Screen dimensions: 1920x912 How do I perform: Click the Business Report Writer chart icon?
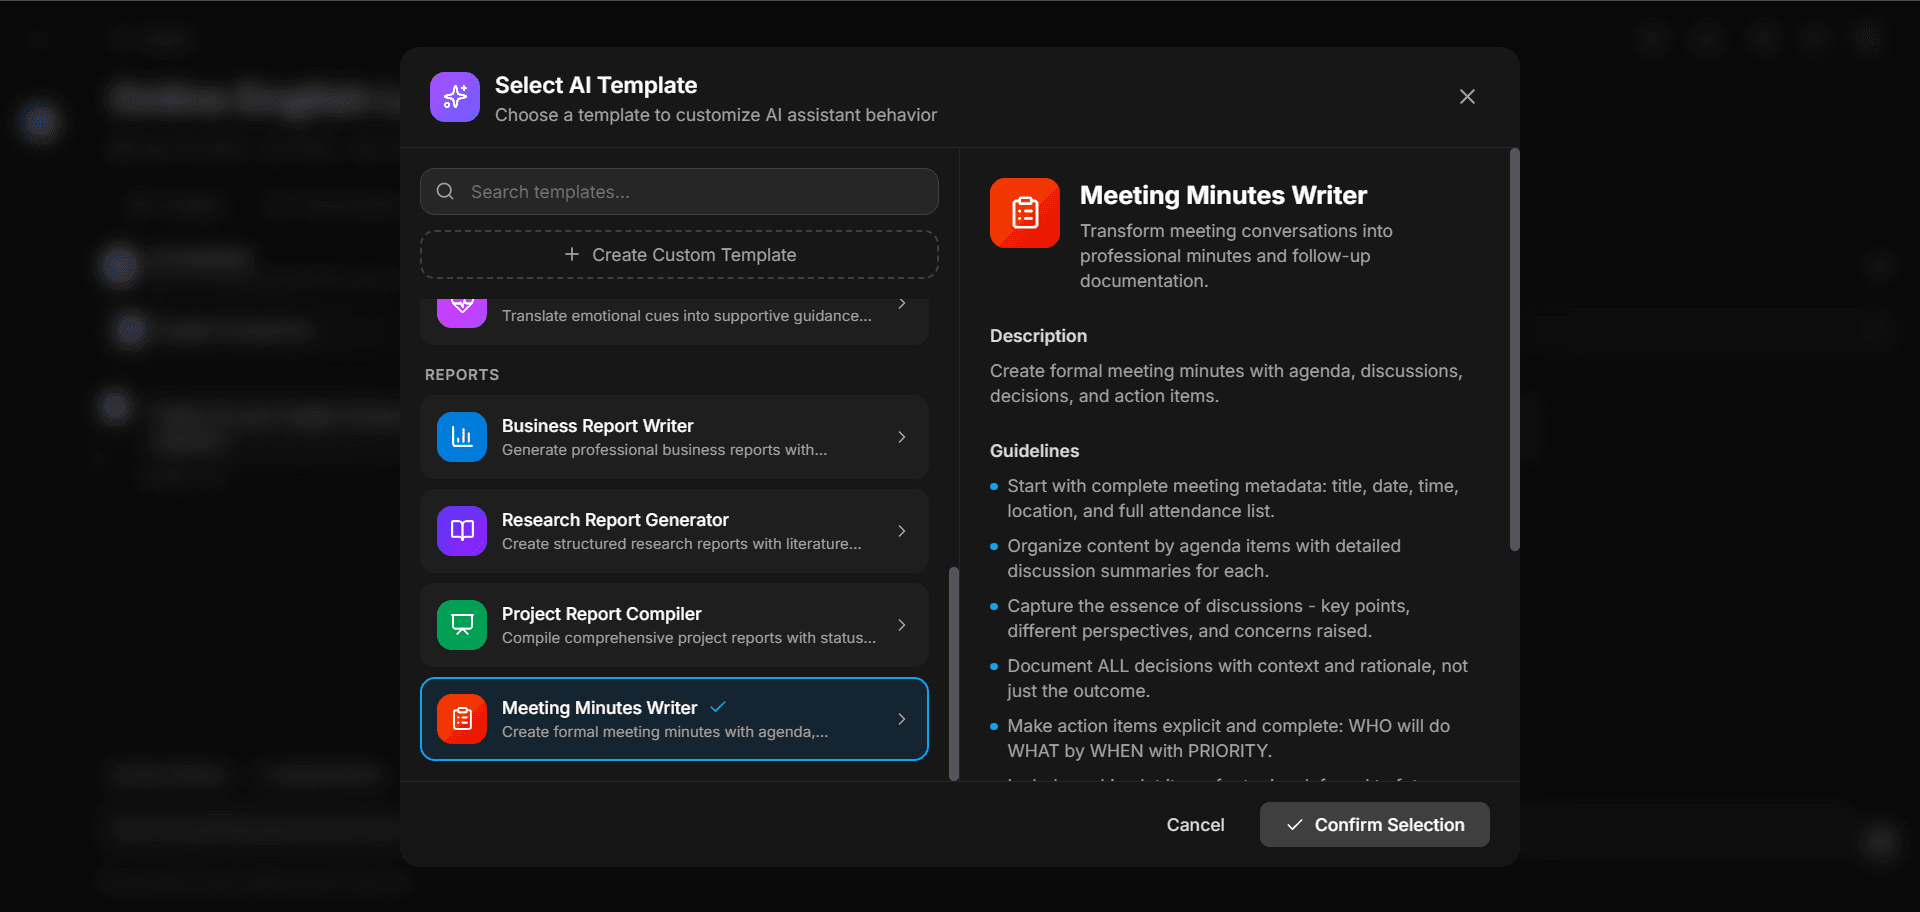[x=462, y=437]
